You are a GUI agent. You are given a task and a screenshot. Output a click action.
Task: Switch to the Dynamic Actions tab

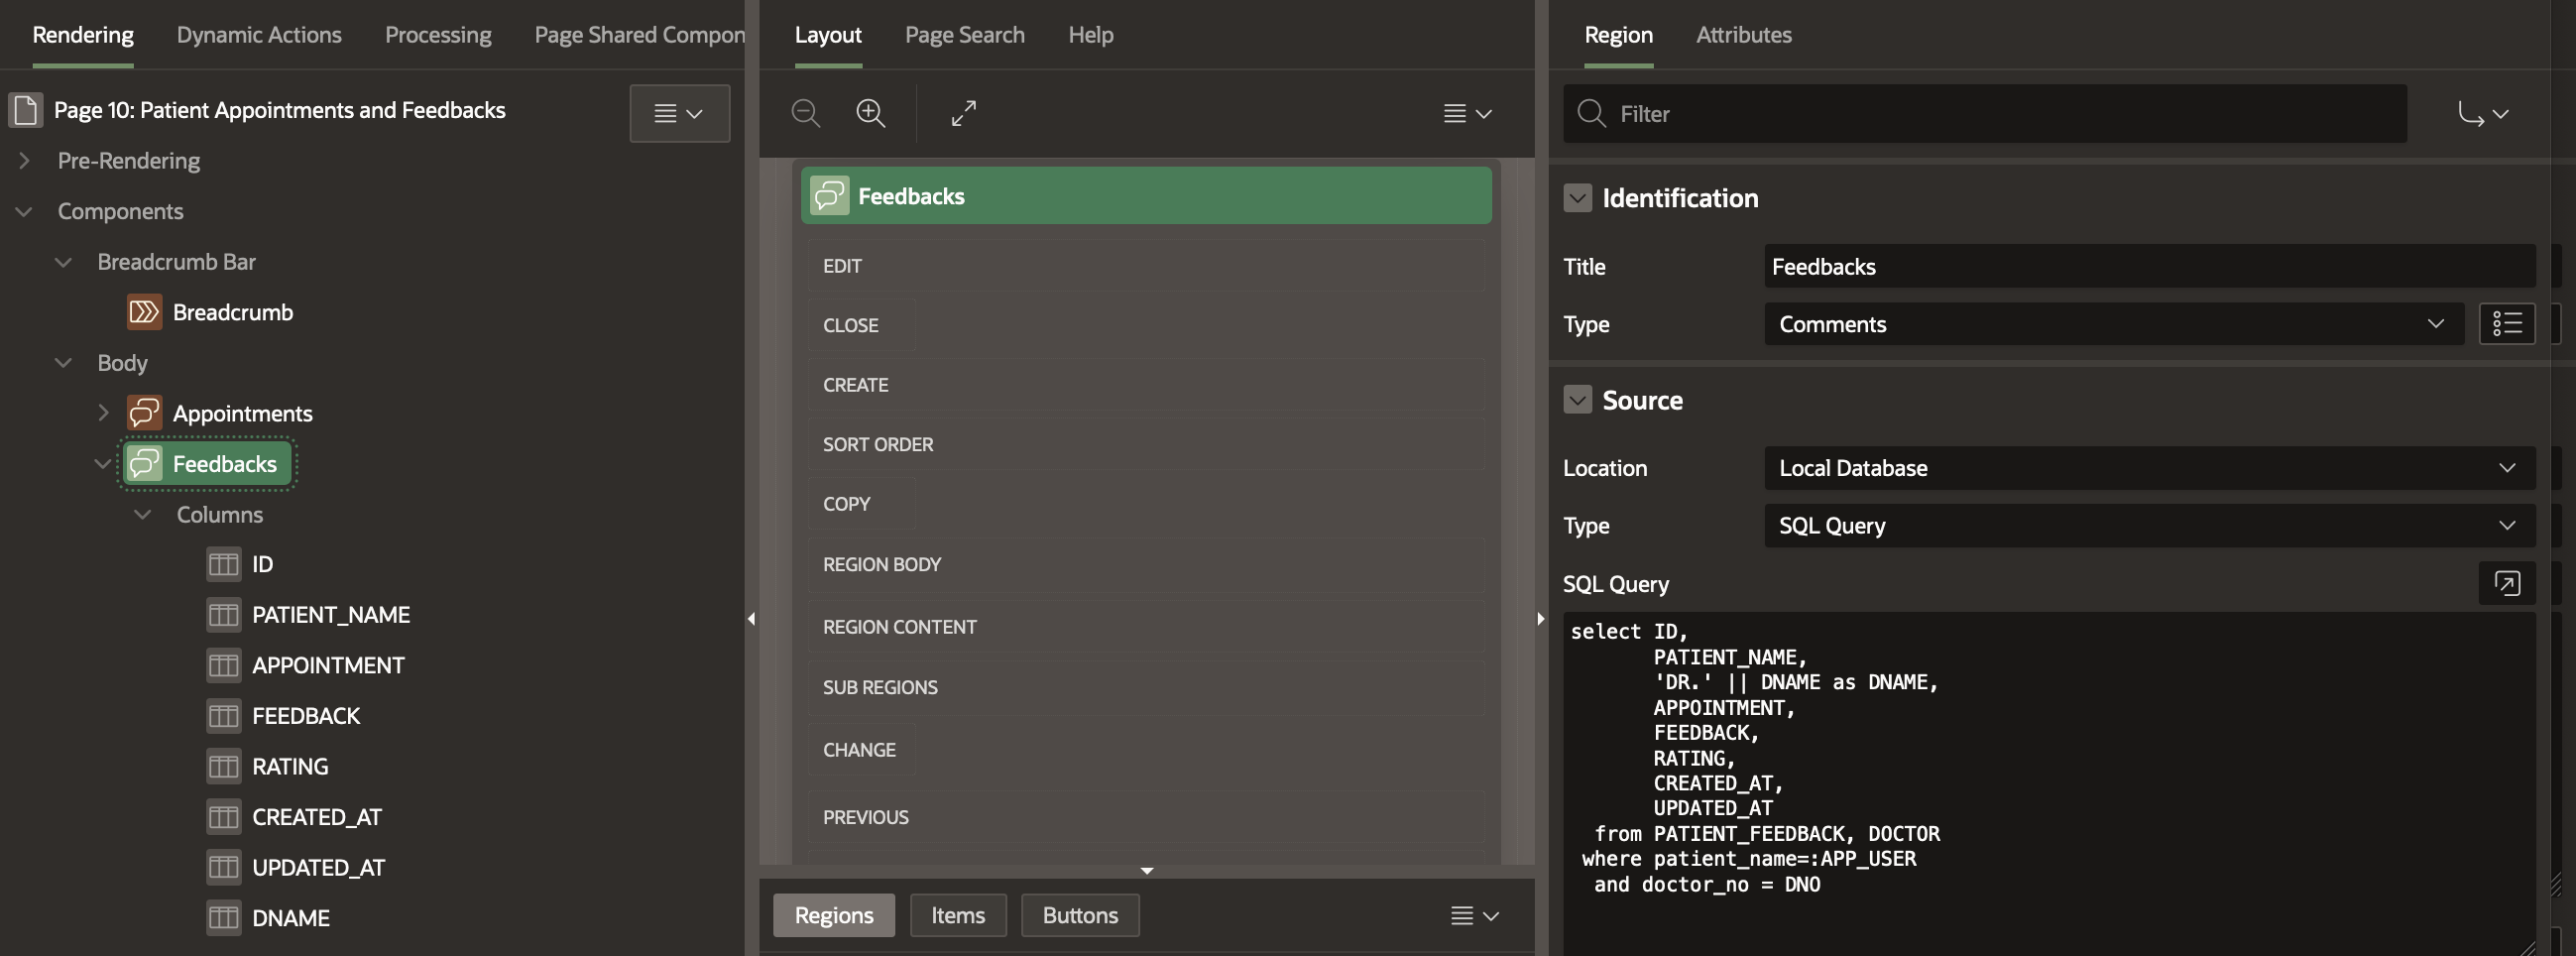click(x=259, y=35)
